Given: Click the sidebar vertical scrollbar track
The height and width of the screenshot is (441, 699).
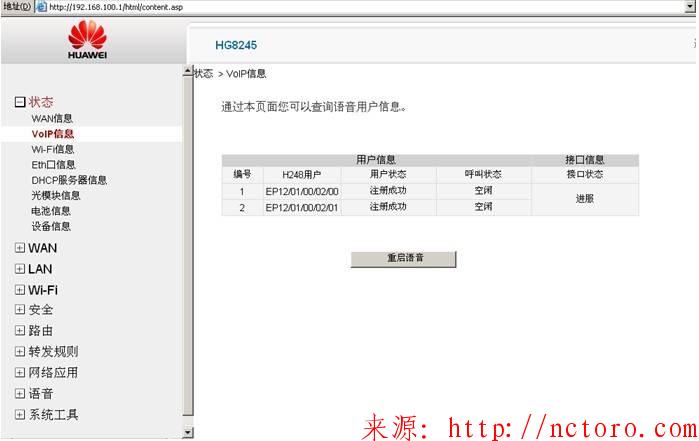Looking at the screenshot, I should pyautogui.click(x=188, y=250).
